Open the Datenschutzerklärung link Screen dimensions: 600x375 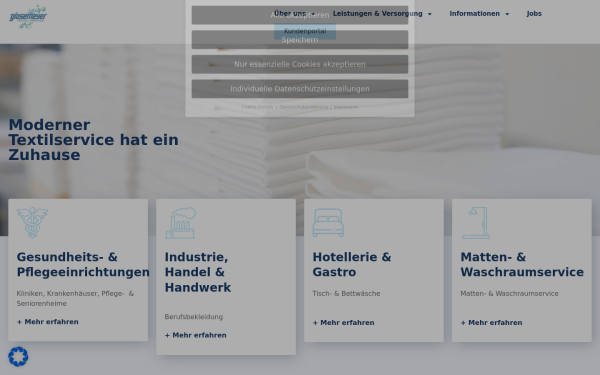[303, 107]
